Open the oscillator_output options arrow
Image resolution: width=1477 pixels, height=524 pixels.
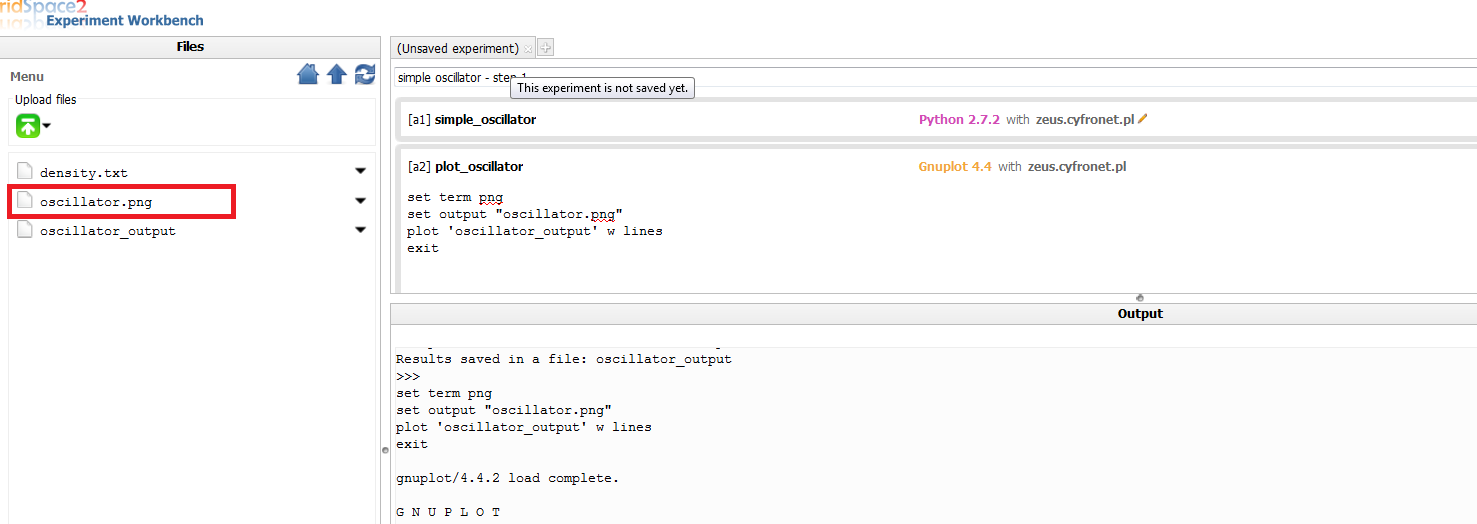pos(361,230)
